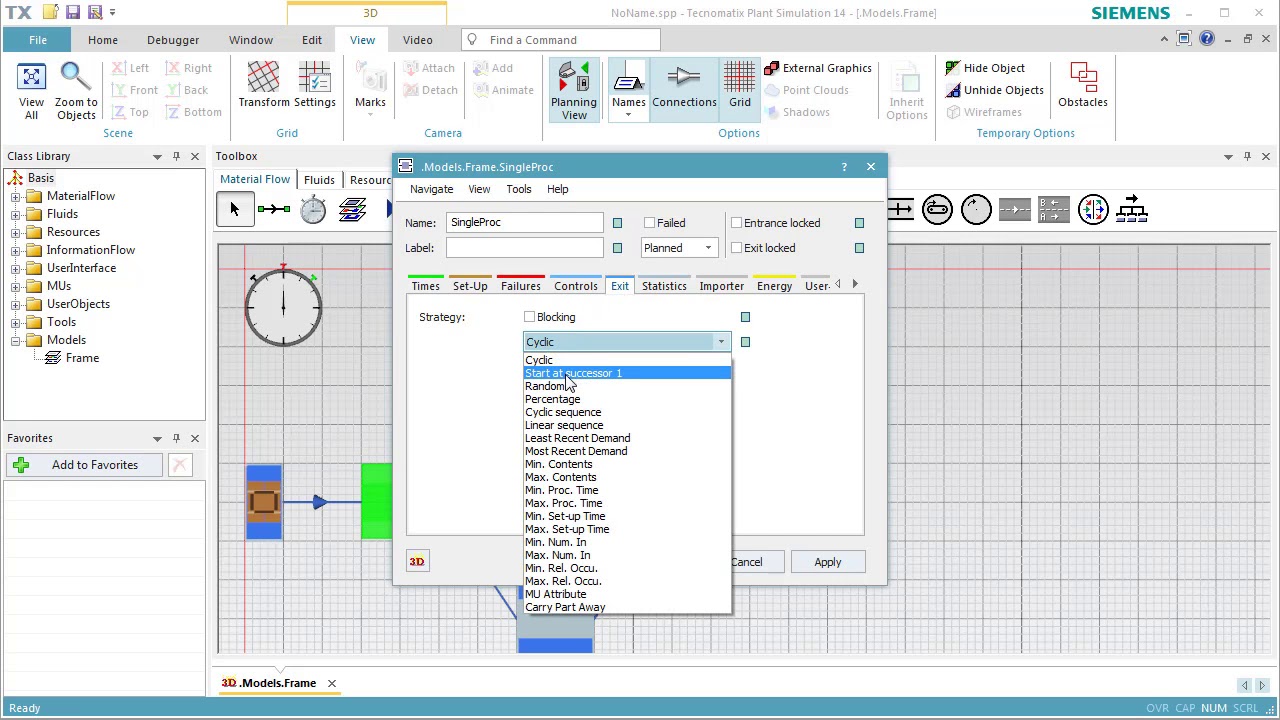Expand the MaterialFlow folder in tree

tap(16, 196)
